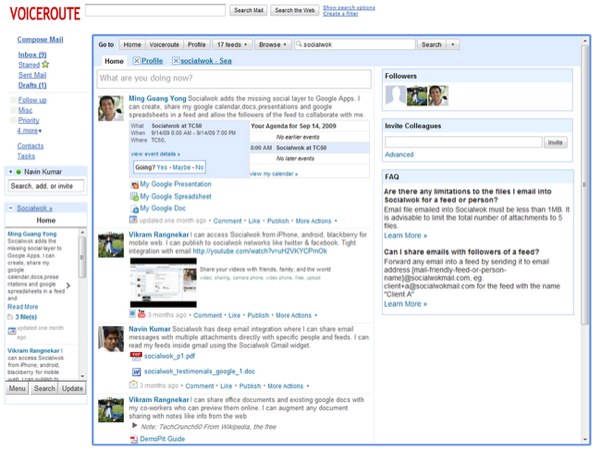Open More Actions on Navin Kumar's post
Screen dimensions: 602x452
tap(288, 386)
